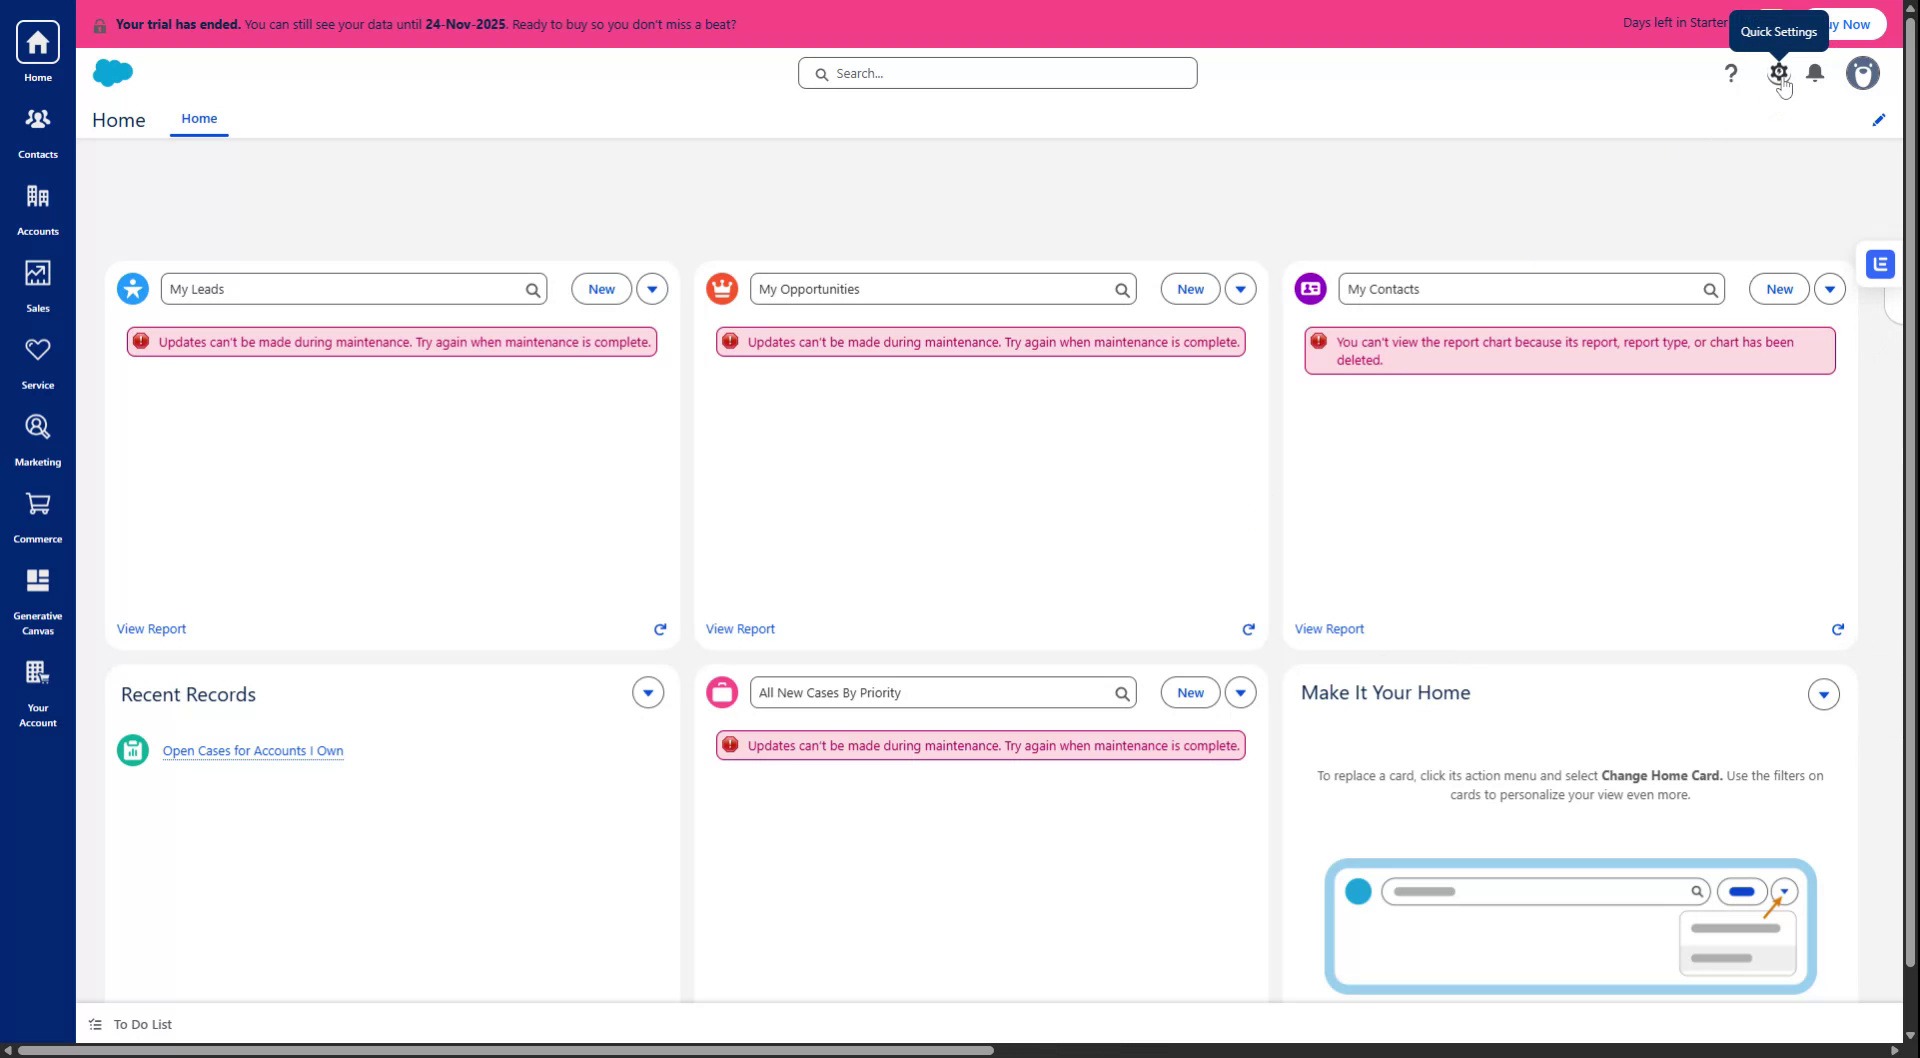
Task: Switch to the Home tab
Action: coord(198,118)
